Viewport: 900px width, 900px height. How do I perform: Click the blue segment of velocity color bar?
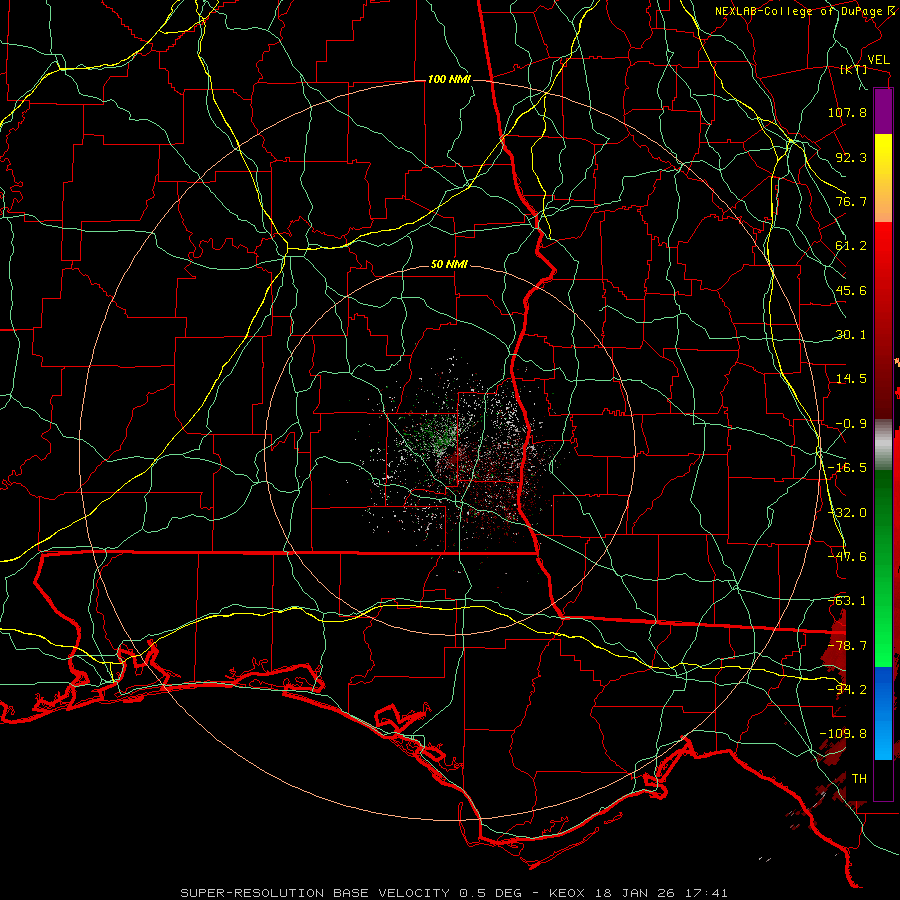coord(883,713)
